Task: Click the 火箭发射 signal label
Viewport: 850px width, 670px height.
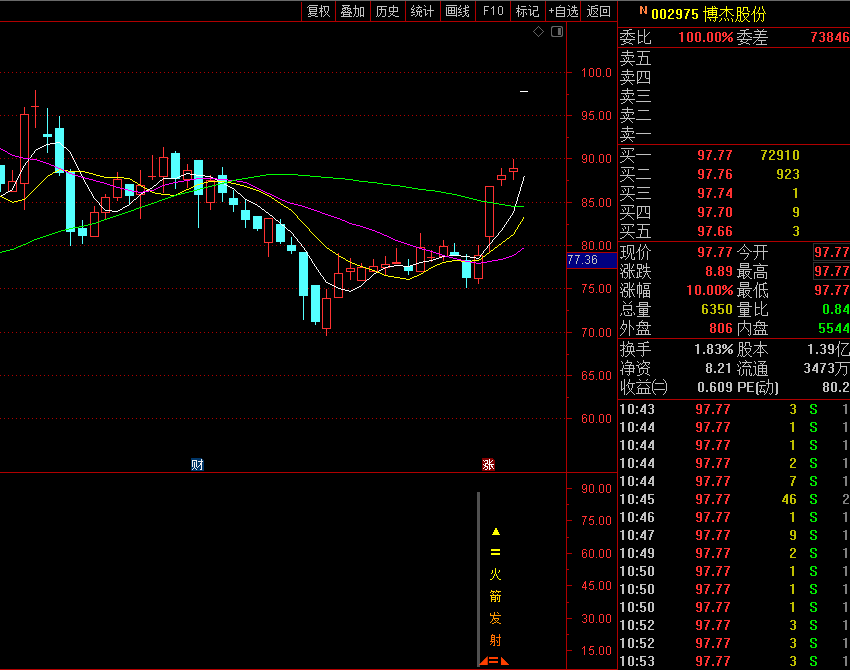Action: [x=495, y=607]
